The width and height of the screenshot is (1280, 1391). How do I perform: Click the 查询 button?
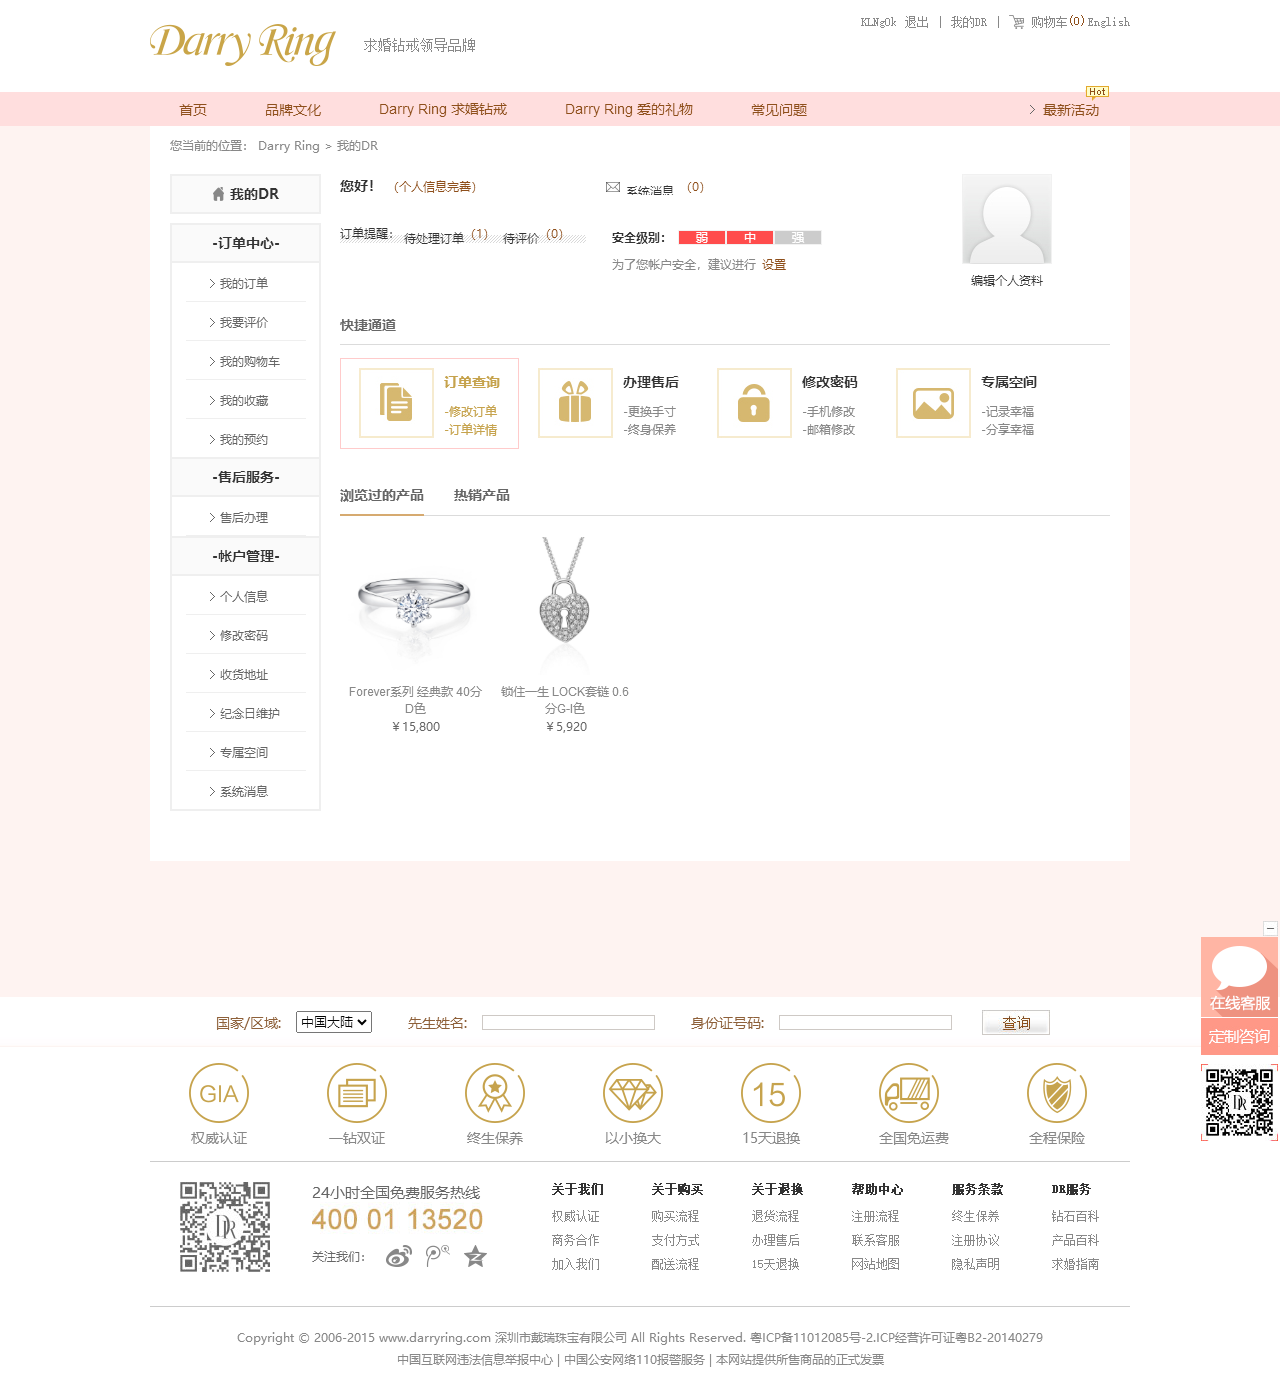click(x=1015, y=1023)
